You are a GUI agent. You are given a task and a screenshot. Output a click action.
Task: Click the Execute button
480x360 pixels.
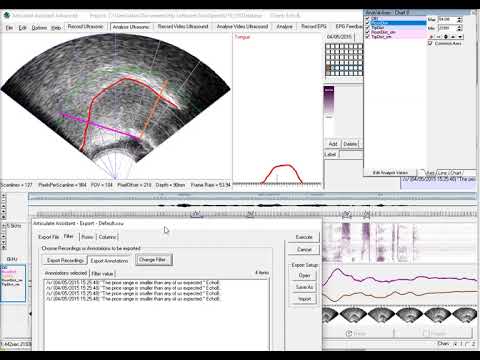pos(304,237)
